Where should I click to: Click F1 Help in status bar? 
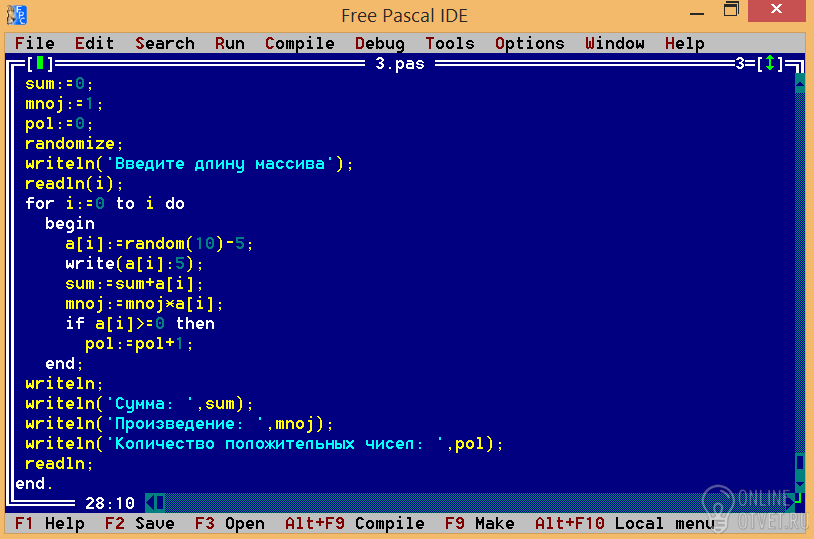pyautogui.click(x=49, y=523)
